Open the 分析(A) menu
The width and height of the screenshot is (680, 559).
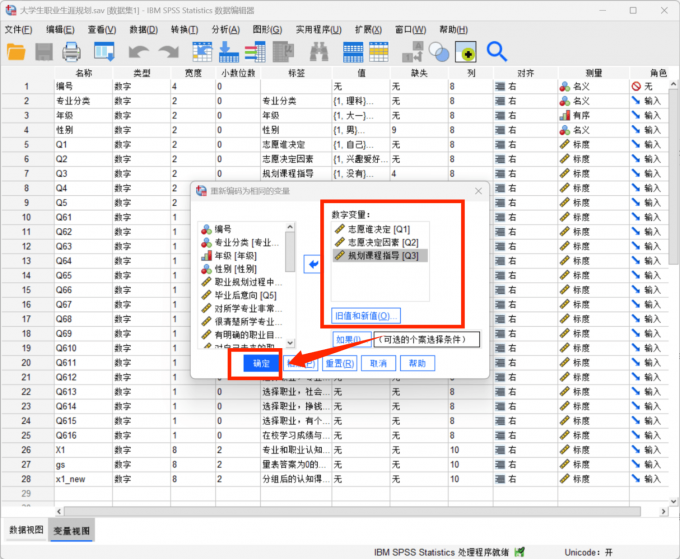226,30
